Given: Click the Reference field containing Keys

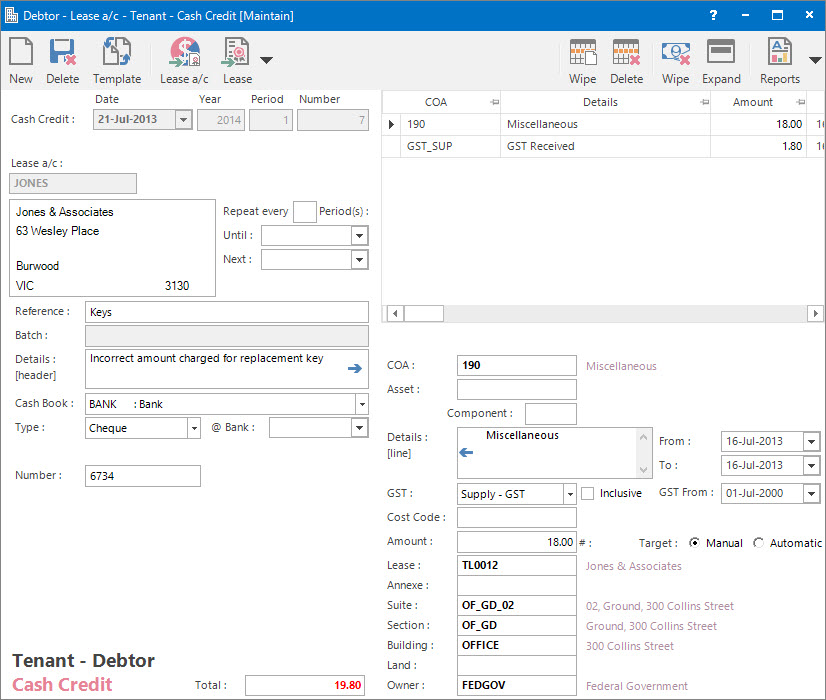Looking at the screenshot, I should tap(227, 312).
